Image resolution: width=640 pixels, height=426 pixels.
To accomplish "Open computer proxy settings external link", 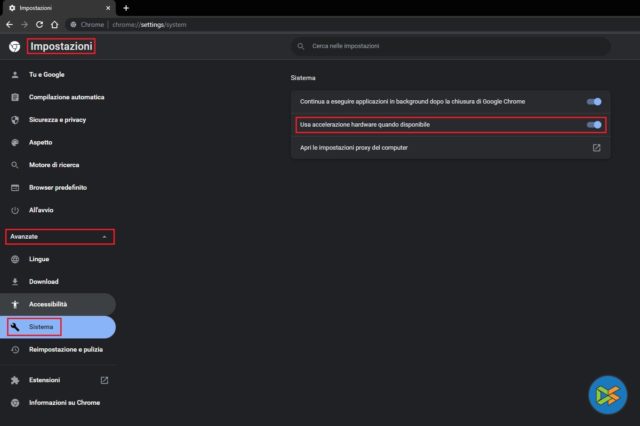I will (x=596, y=148).
